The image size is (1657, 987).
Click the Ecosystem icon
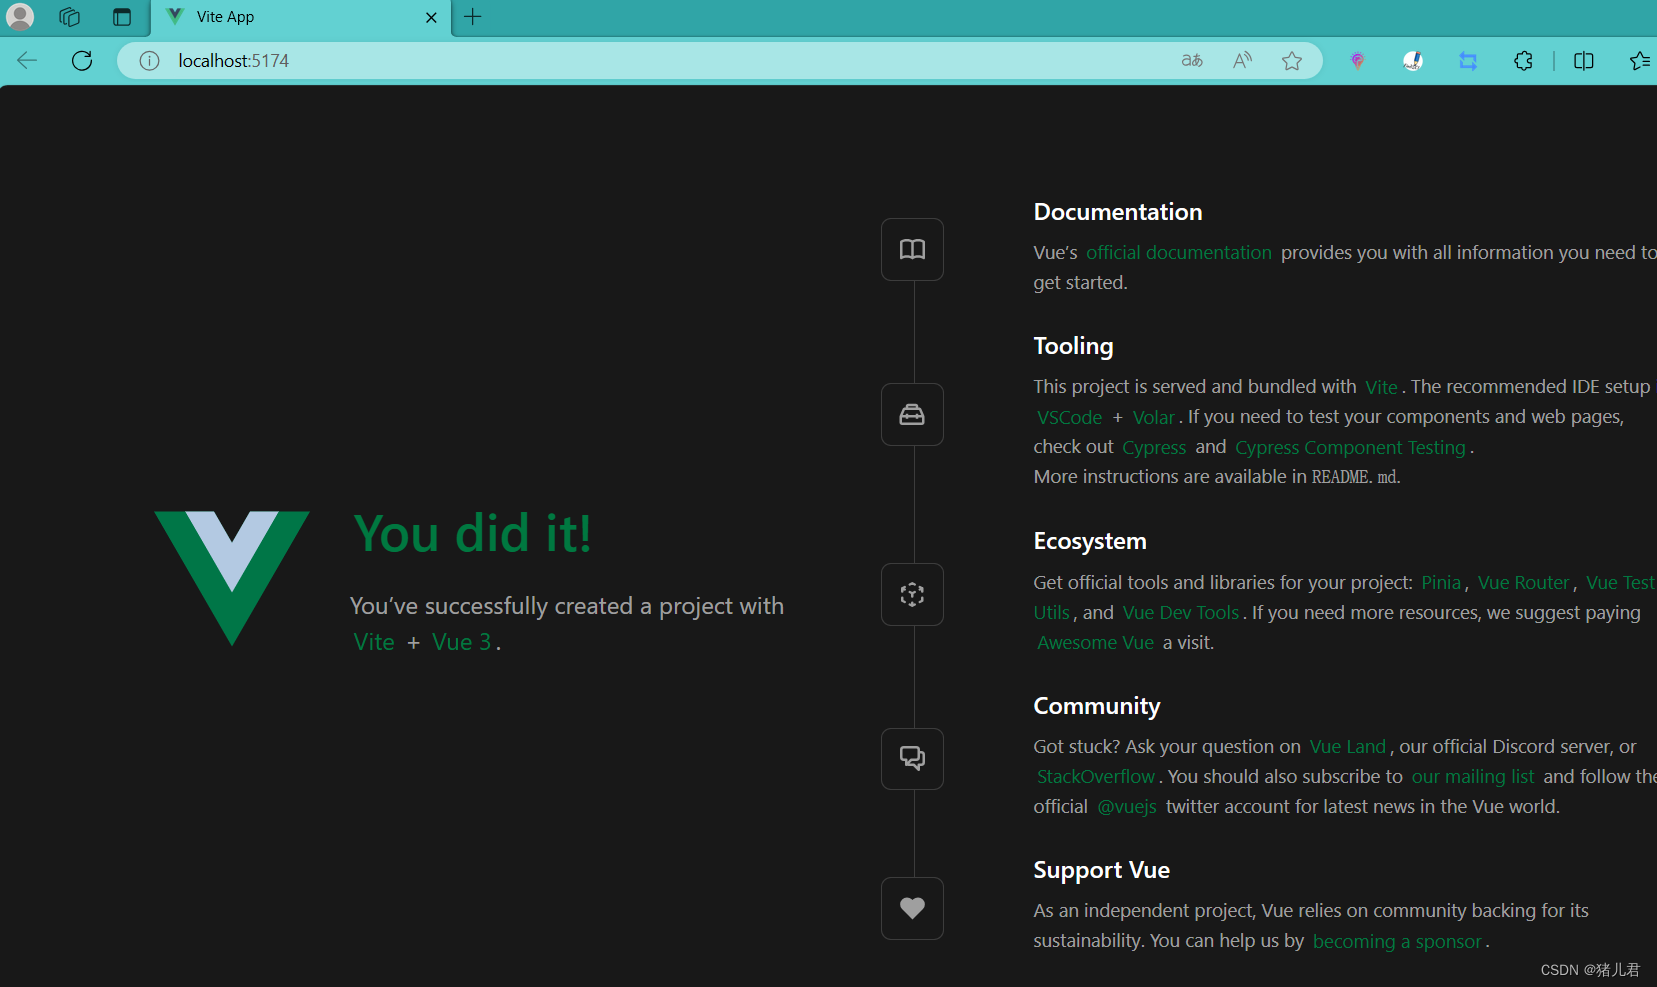[x=912, y=594]
